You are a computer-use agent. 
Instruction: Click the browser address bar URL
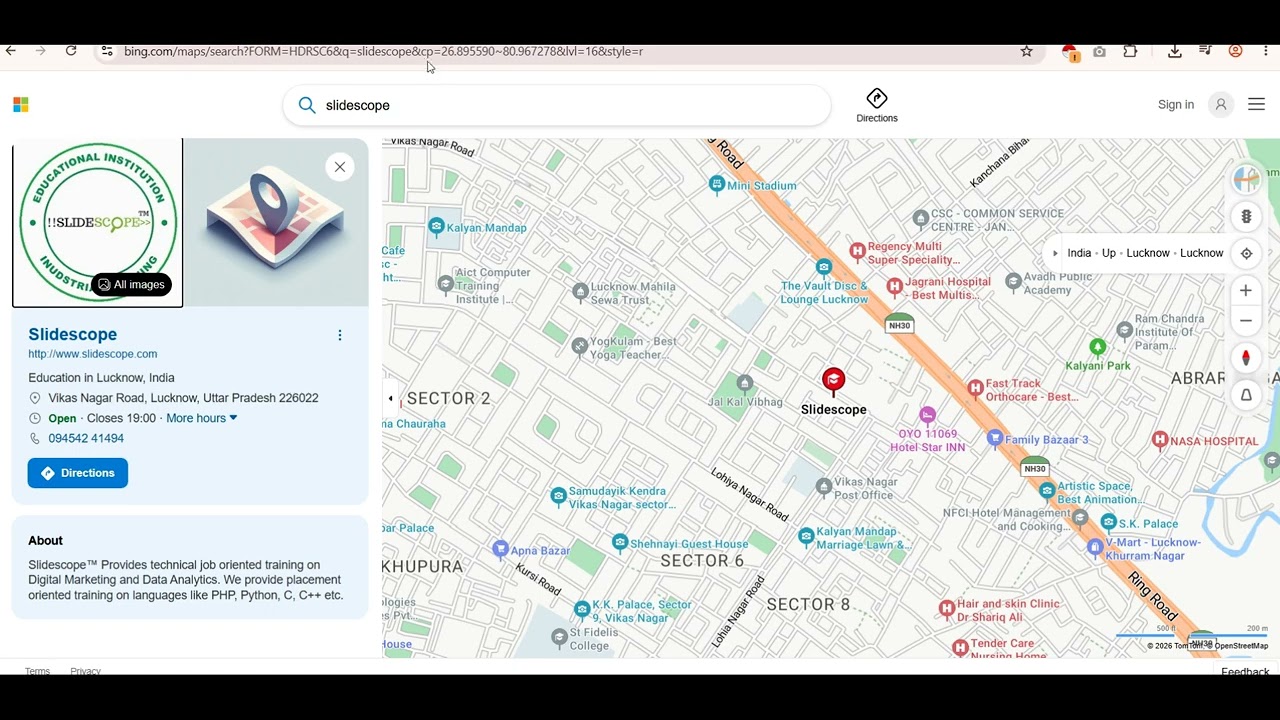[x=383, y=51]
